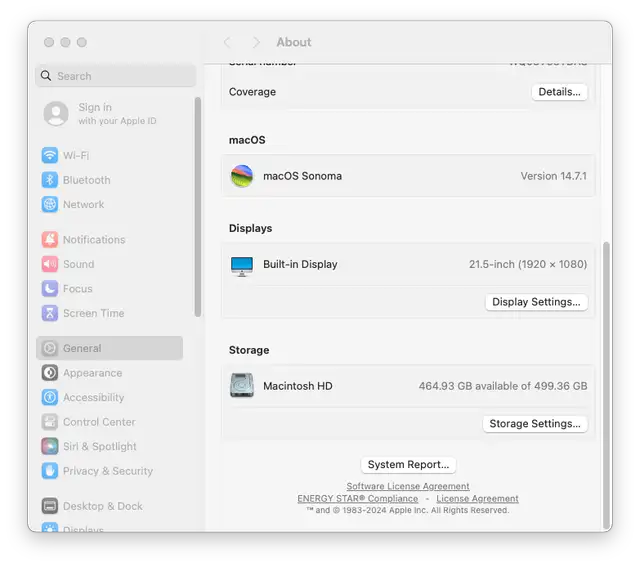Go back using the left chevron
This screenshot has width=640, height=566.
[x=227, y=42]
